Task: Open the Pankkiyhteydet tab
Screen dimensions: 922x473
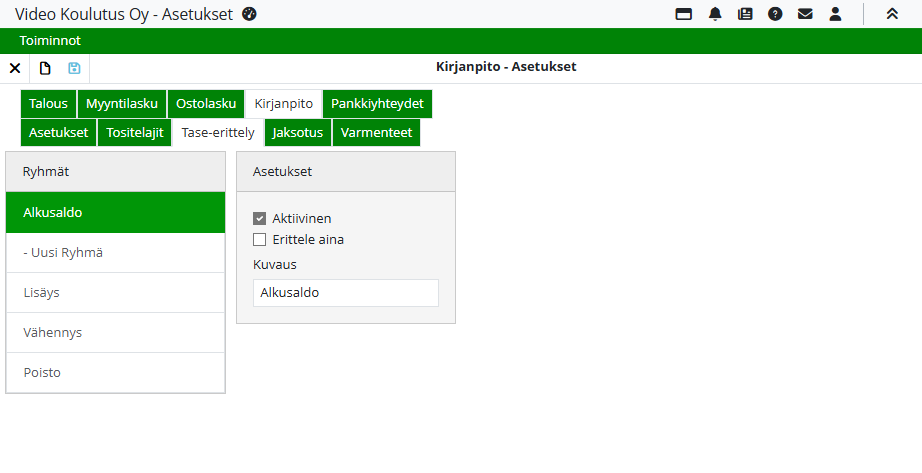Action: pos(377,104)
